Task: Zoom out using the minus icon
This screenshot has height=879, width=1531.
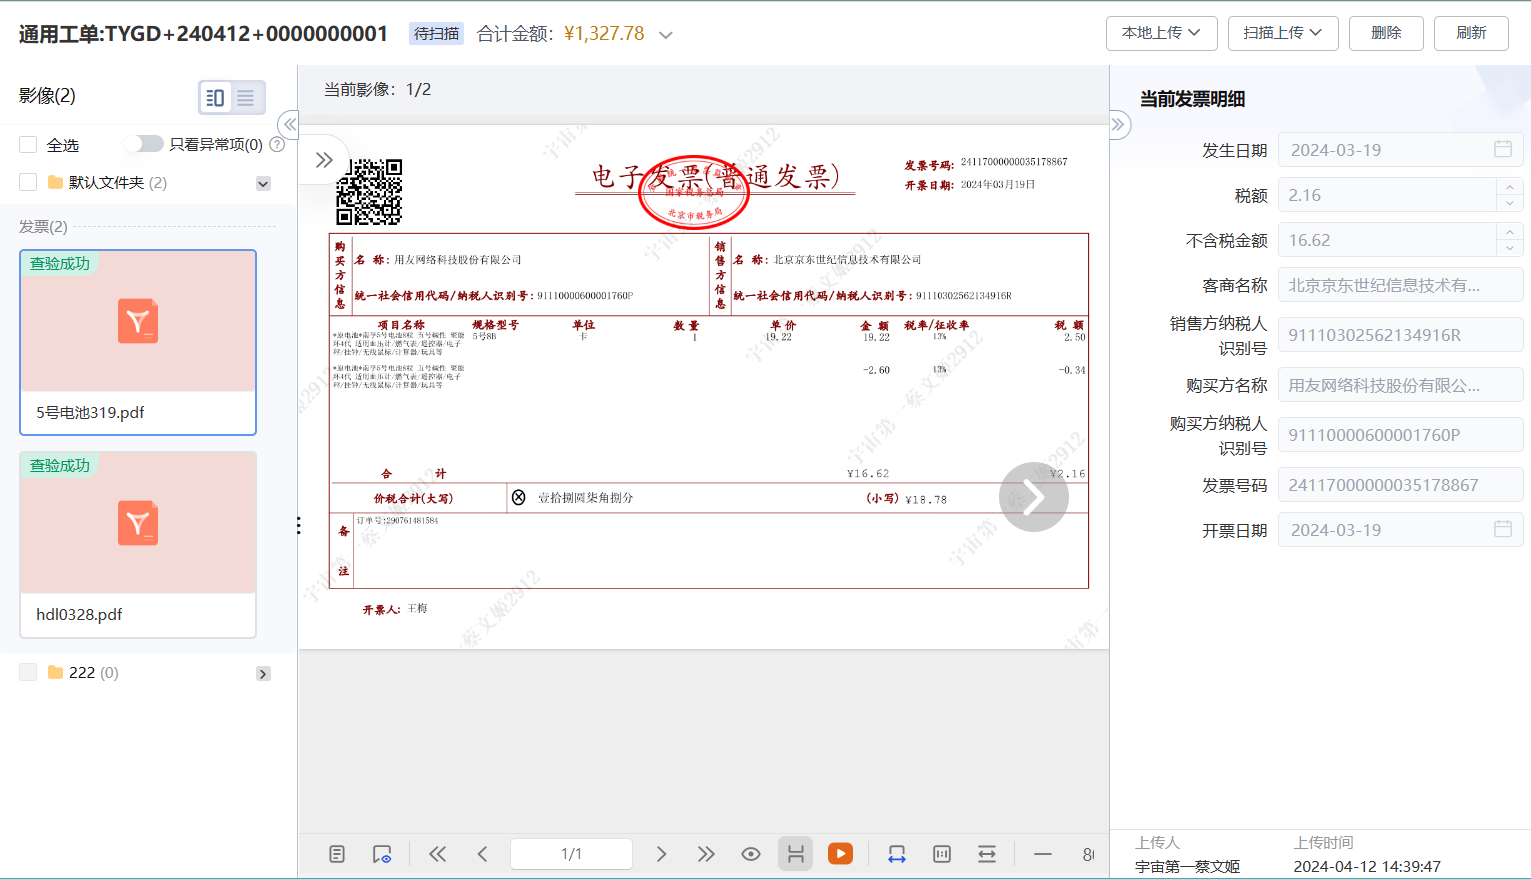Action: click(x=1042, y=854)
